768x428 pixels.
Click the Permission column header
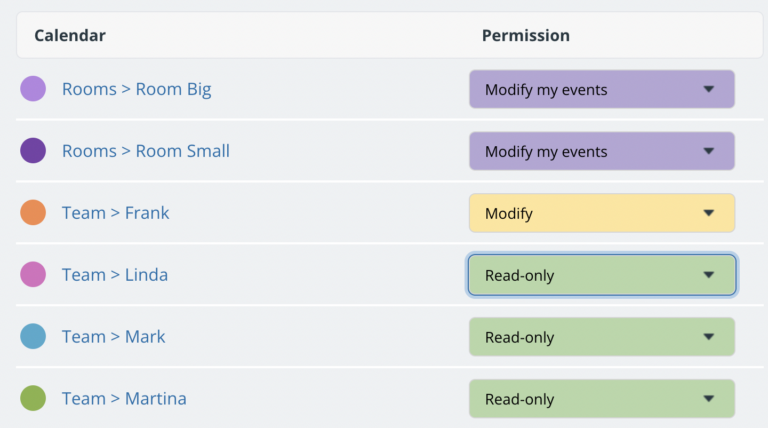click(x=526, y=36)
